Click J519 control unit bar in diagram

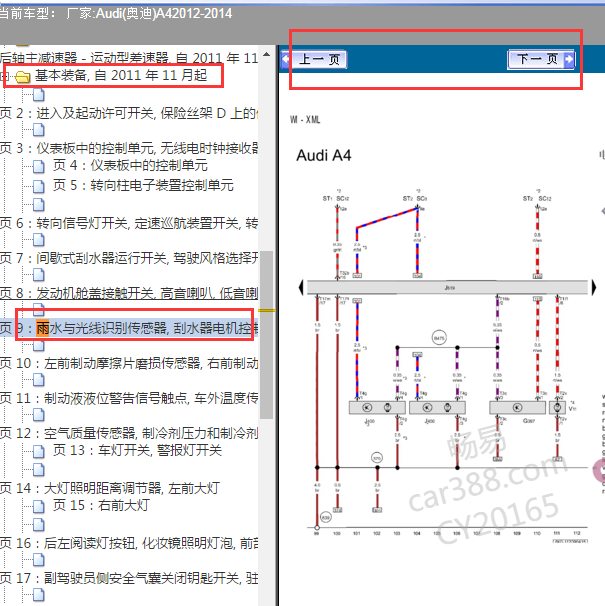[x=447, y=288]
